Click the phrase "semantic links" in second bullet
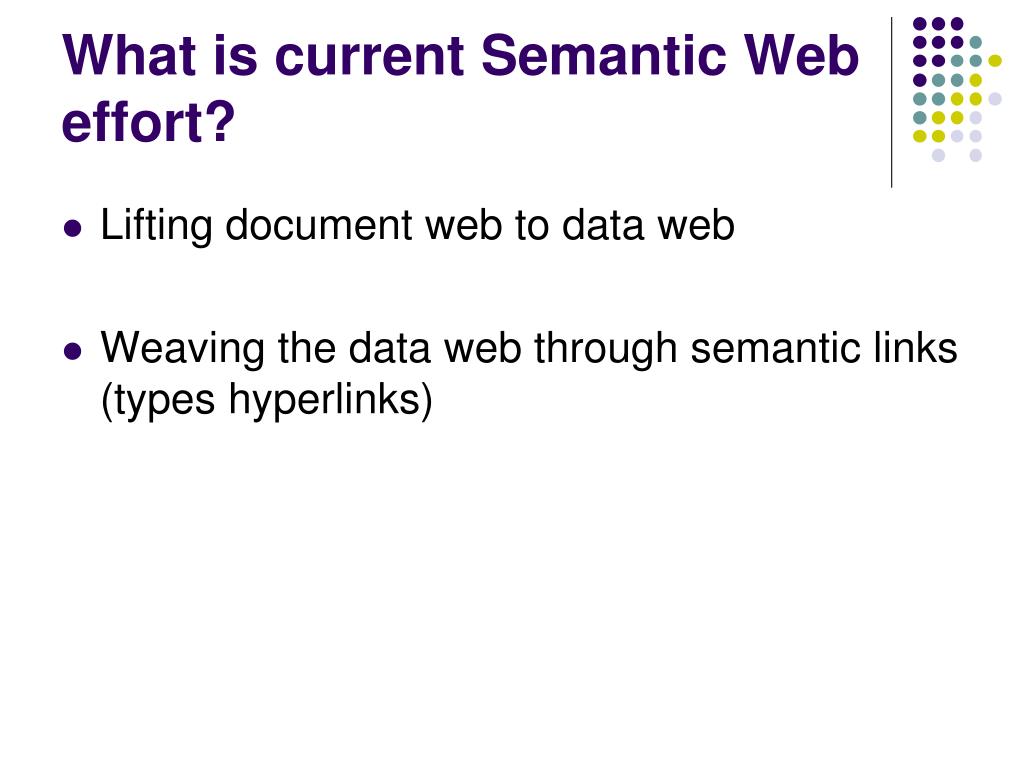This screenshot has width=1024, height=768. [824, 349]
